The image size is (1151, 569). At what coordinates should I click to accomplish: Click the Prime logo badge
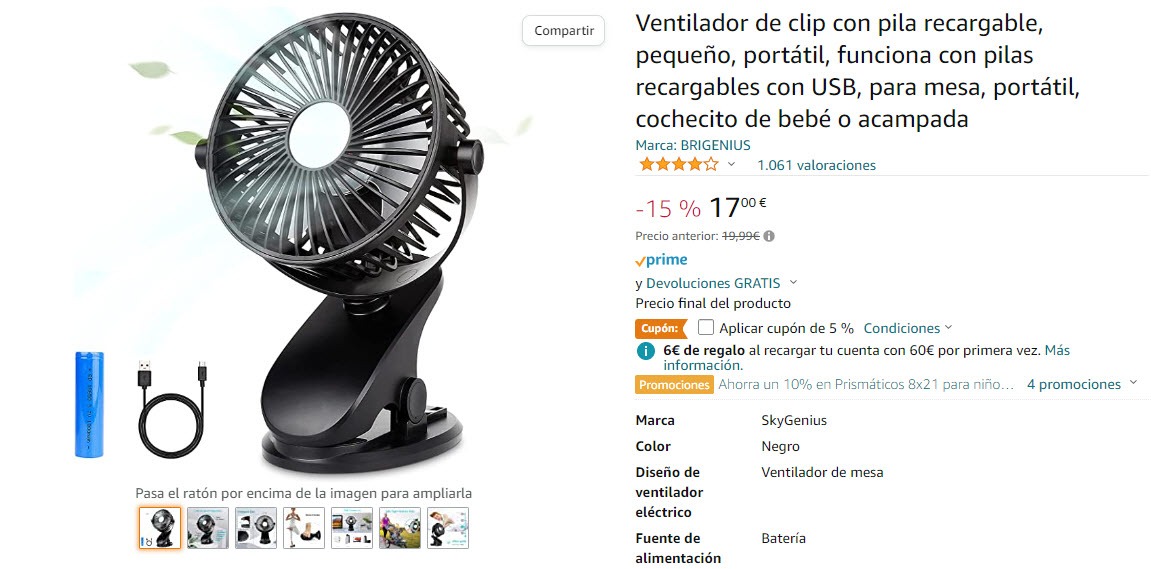point(661,260)
